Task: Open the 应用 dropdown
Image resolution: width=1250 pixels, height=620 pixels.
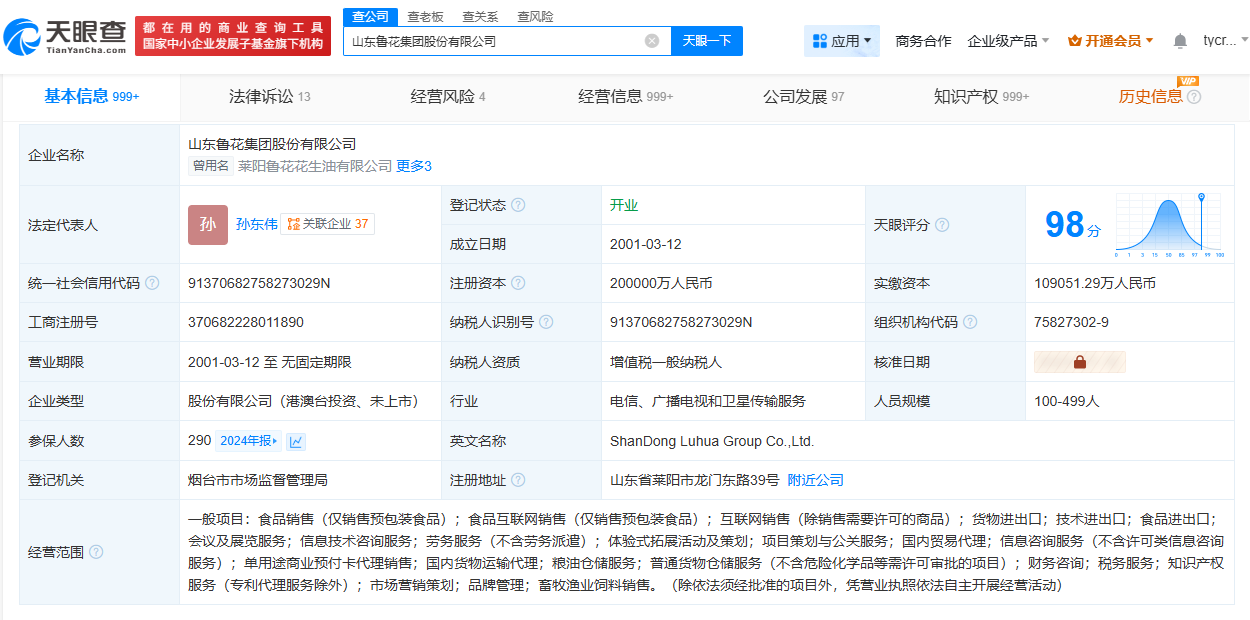Action: 842,41
